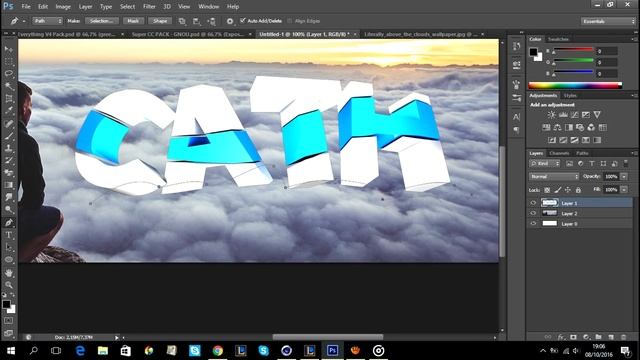This screenshot has height=360, width=640.
Task: Open the History panel icon
Action: click(516, 46)
